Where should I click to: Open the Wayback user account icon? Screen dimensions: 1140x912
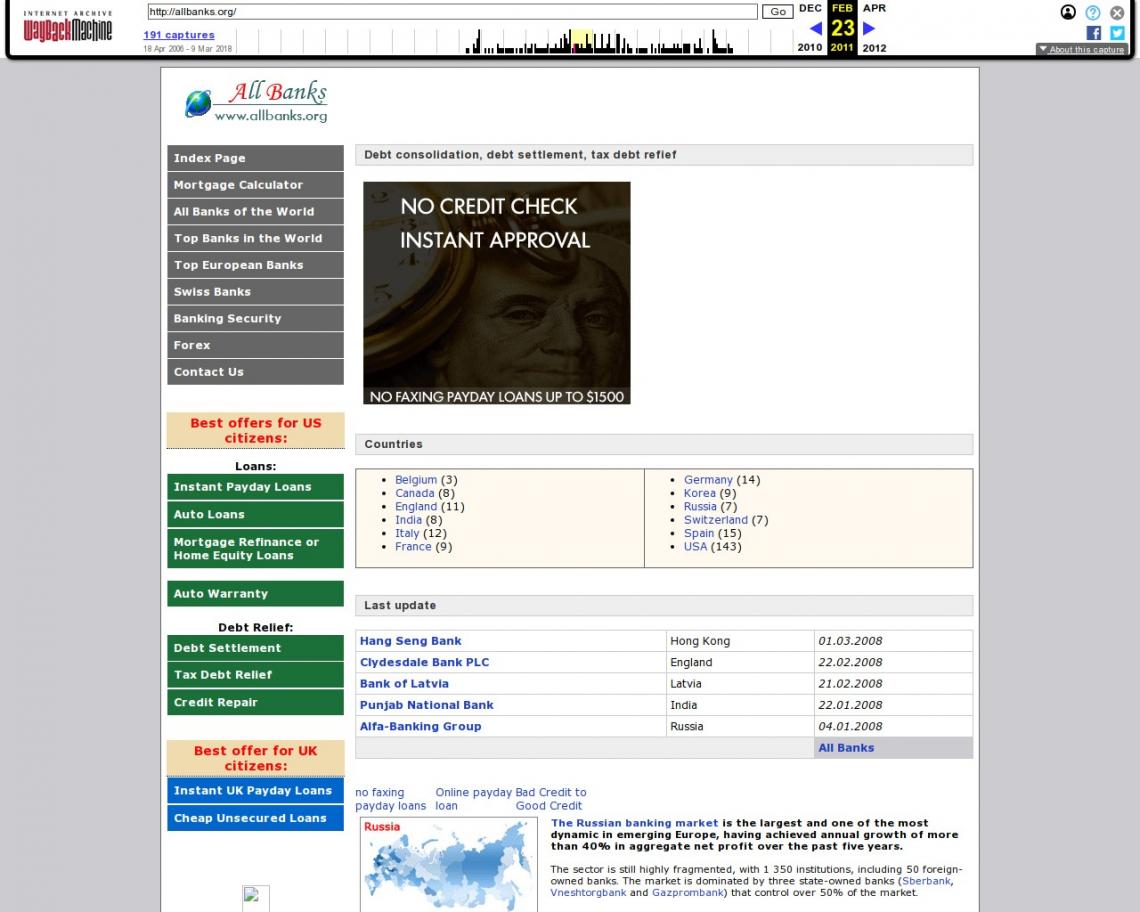tap(1068, 12)
